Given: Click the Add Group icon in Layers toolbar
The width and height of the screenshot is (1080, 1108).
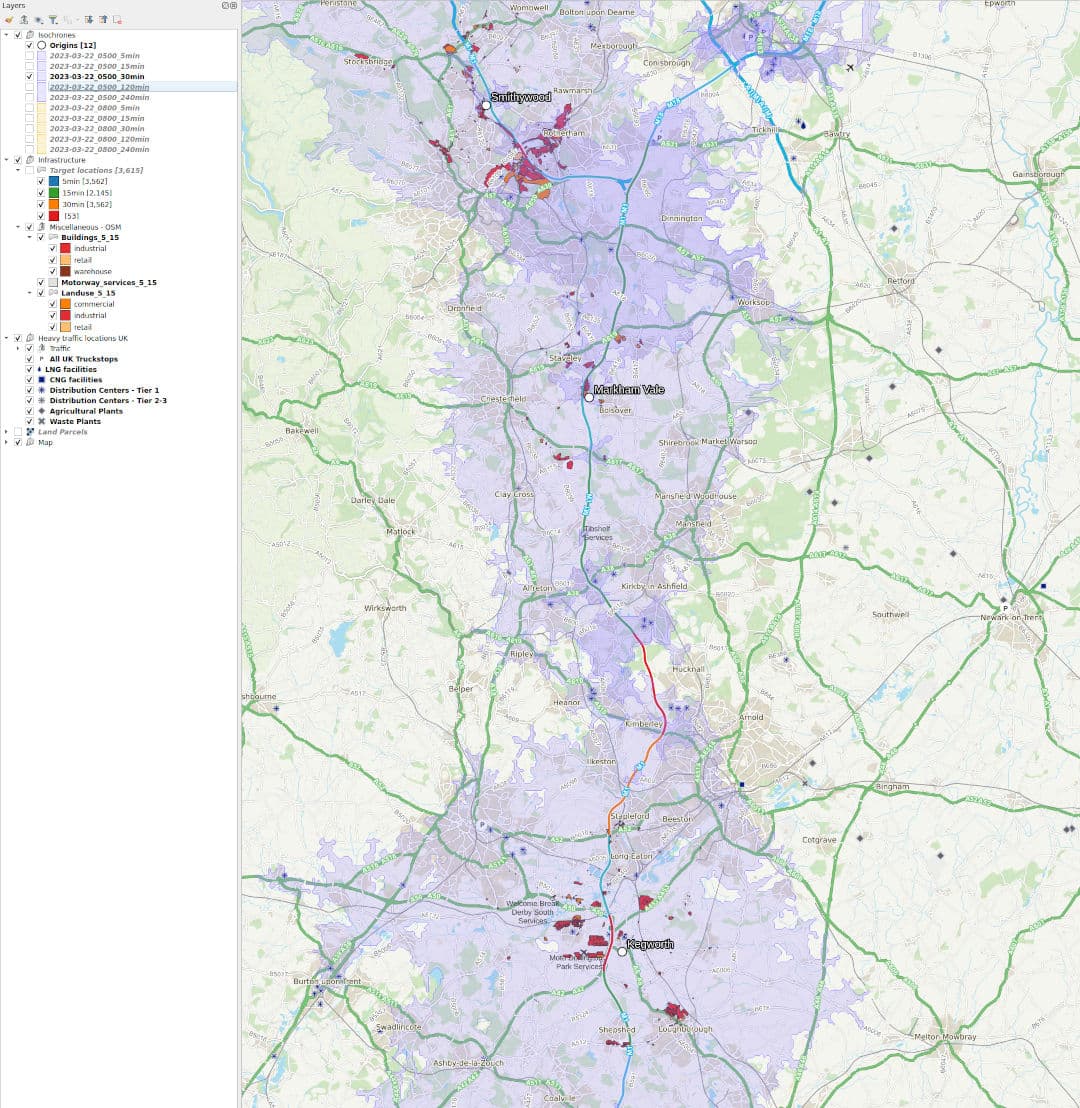Looking at the screenshot, I should pyautogui.click(x=23, y=20).
